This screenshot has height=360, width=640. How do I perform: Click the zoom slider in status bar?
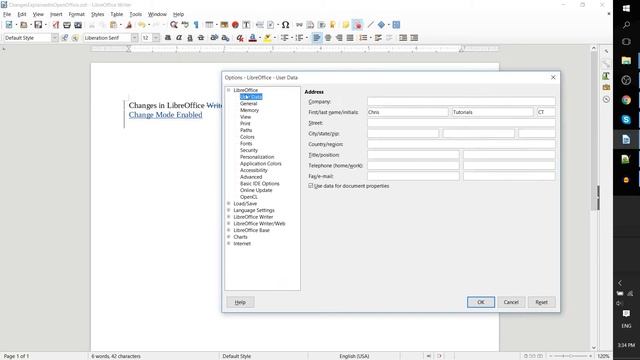coord(570,356)
